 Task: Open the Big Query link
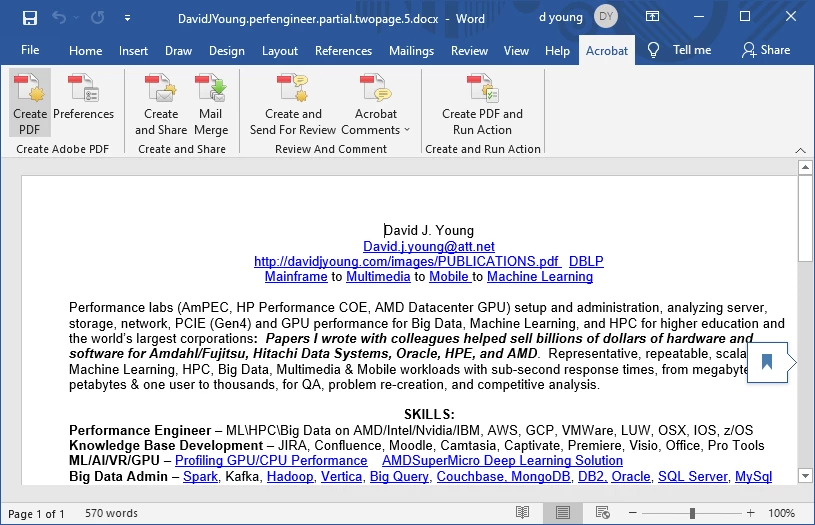pyautogui.click(x=399, y=476)
